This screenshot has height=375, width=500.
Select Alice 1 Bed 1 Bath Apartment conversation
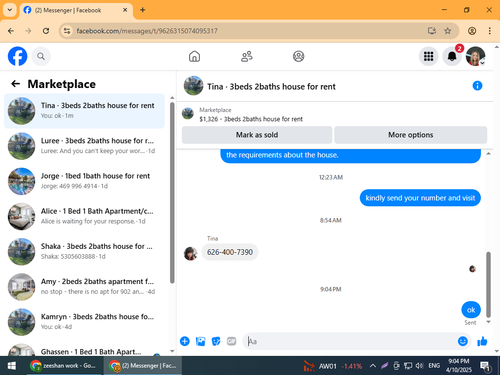point(84,216)
